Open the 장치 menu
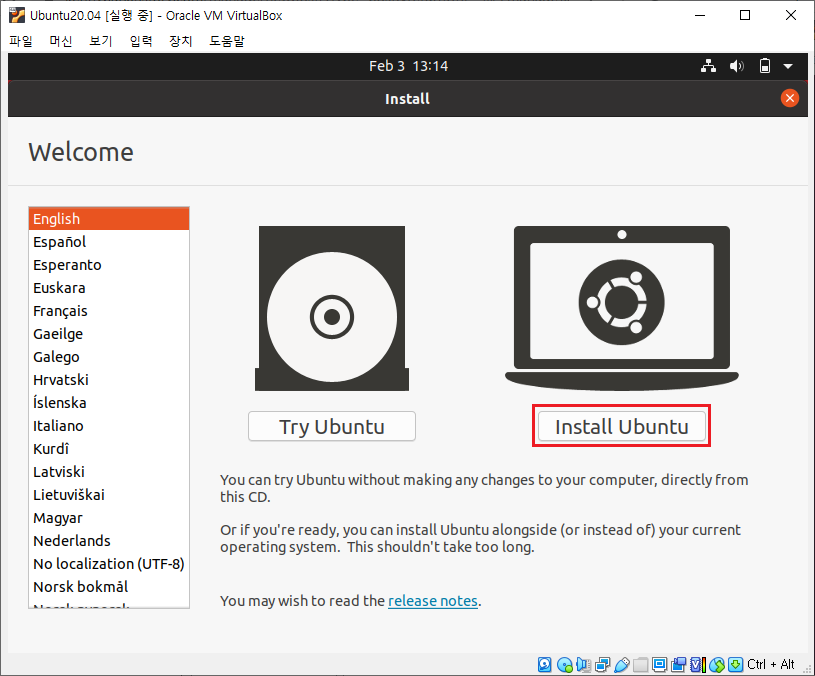Image resolution: width=815 pixels, height=676 pixels. tap(181, 41)
